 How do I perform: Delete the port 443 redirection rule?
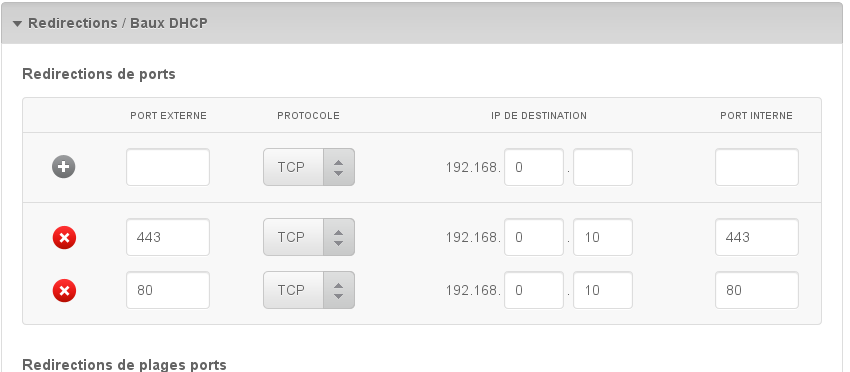point(64,238)
